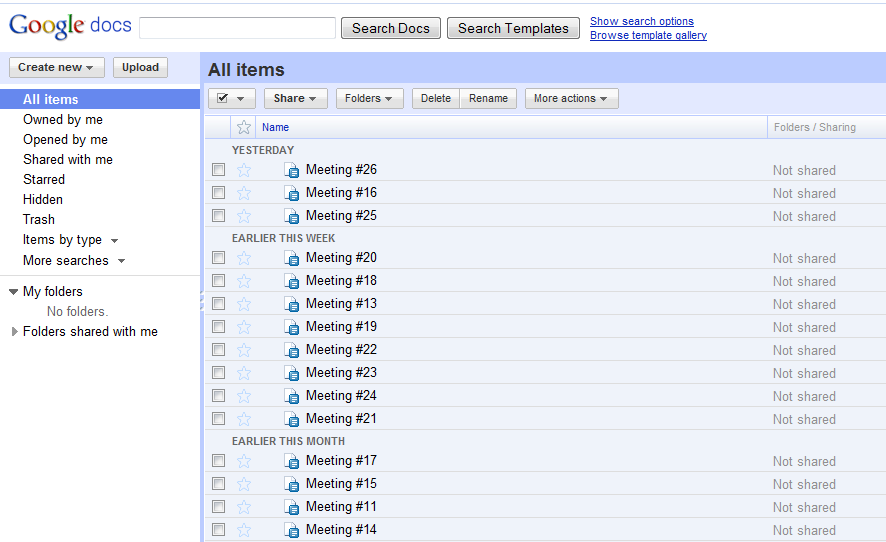The image size is (886, 542).
Task: Click the document icon for Meeting #22
Action: 292,350
